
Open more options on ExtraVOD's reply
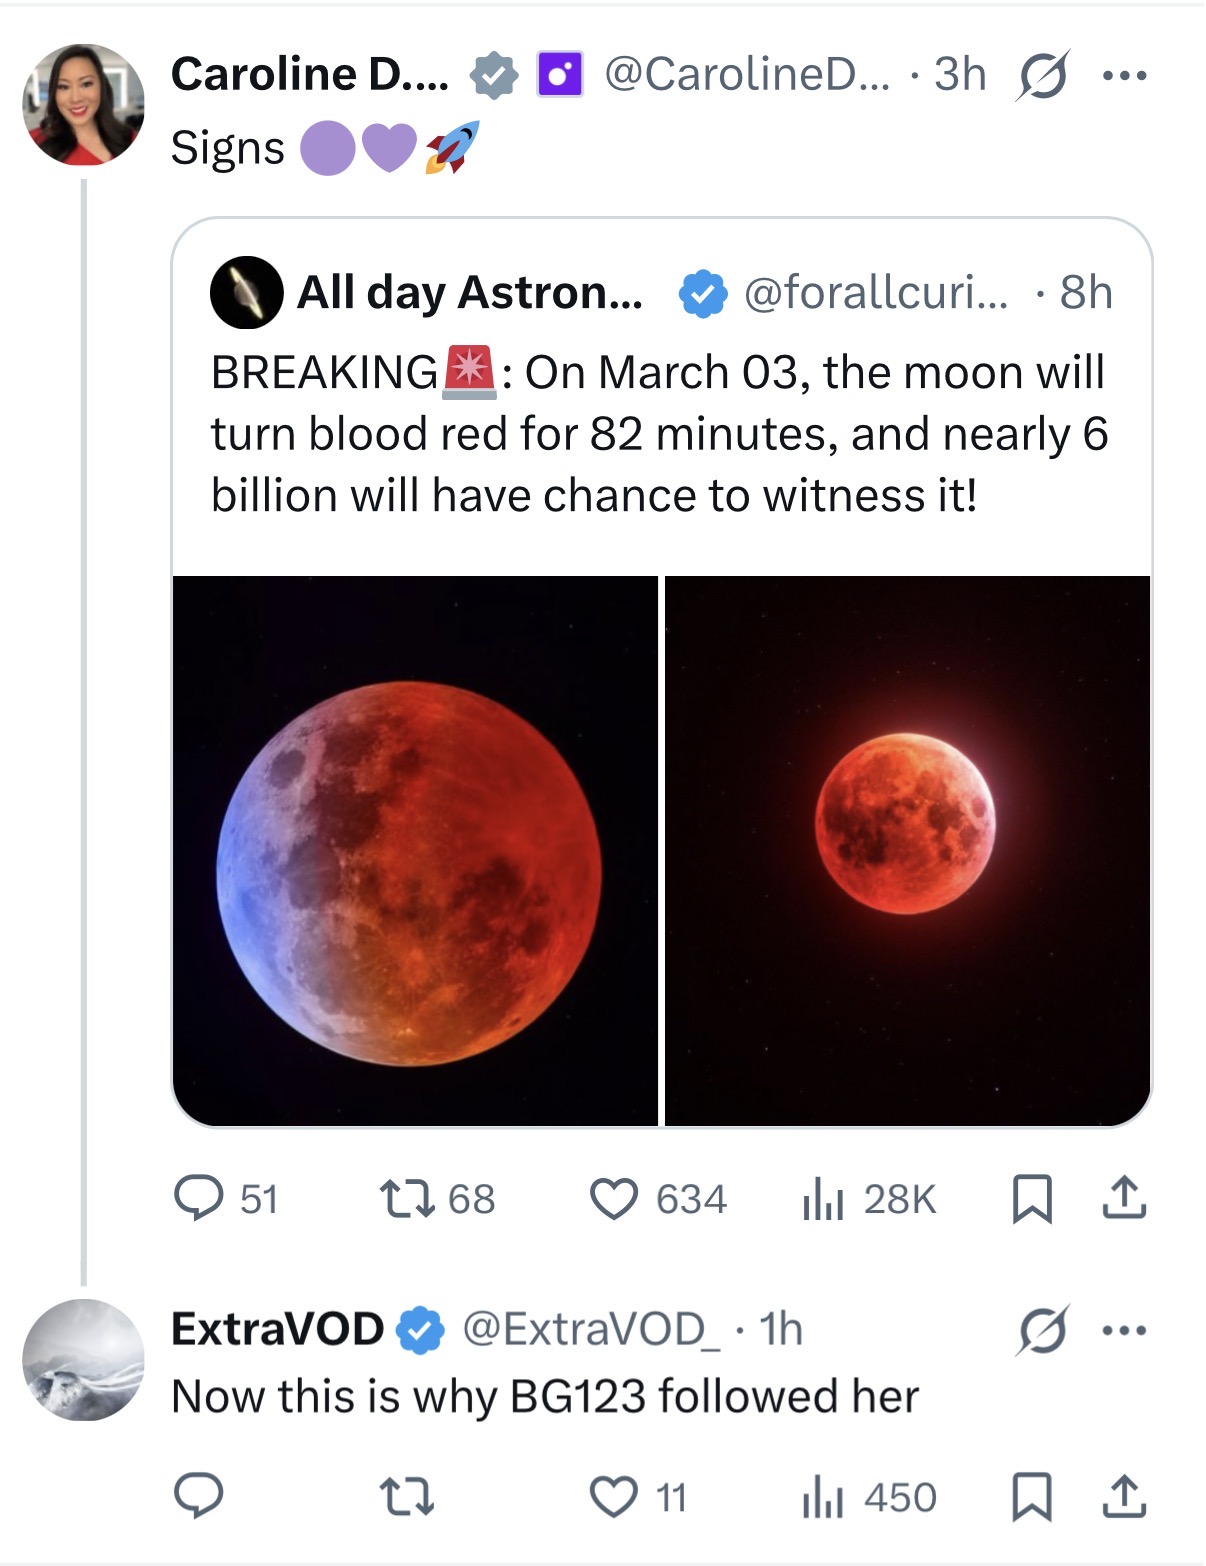pyautogui.click(x=1124, y=1330)
